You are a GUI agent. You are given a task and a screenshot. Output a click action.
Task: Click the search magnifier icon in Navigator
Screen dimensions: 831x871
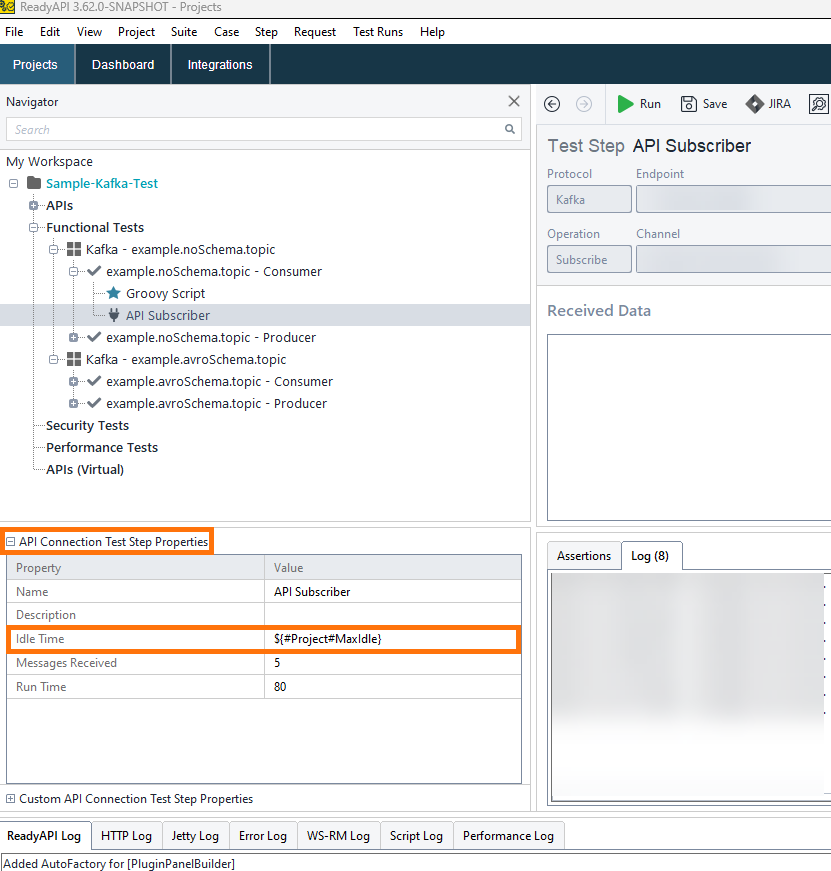(x=510, y=129)
